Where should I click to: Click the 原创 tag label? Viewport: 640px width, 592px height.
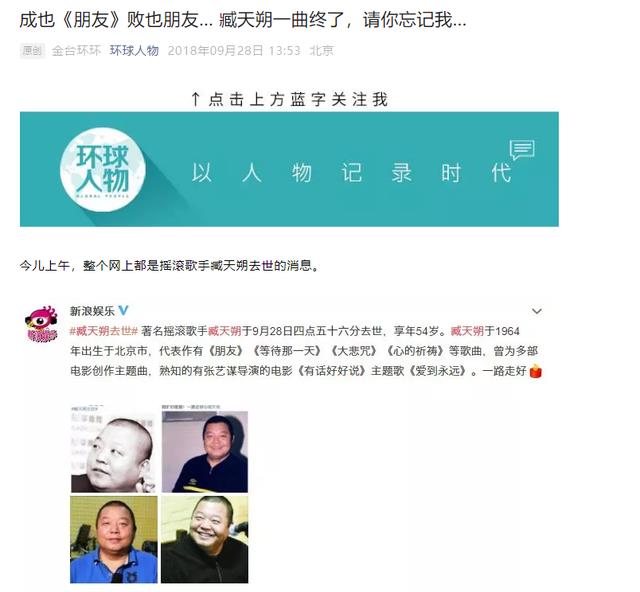32,51
